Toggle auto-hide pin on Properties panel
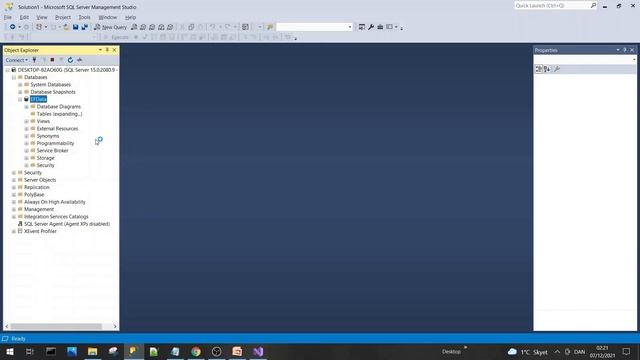640x360 pixels. point(624,50)
